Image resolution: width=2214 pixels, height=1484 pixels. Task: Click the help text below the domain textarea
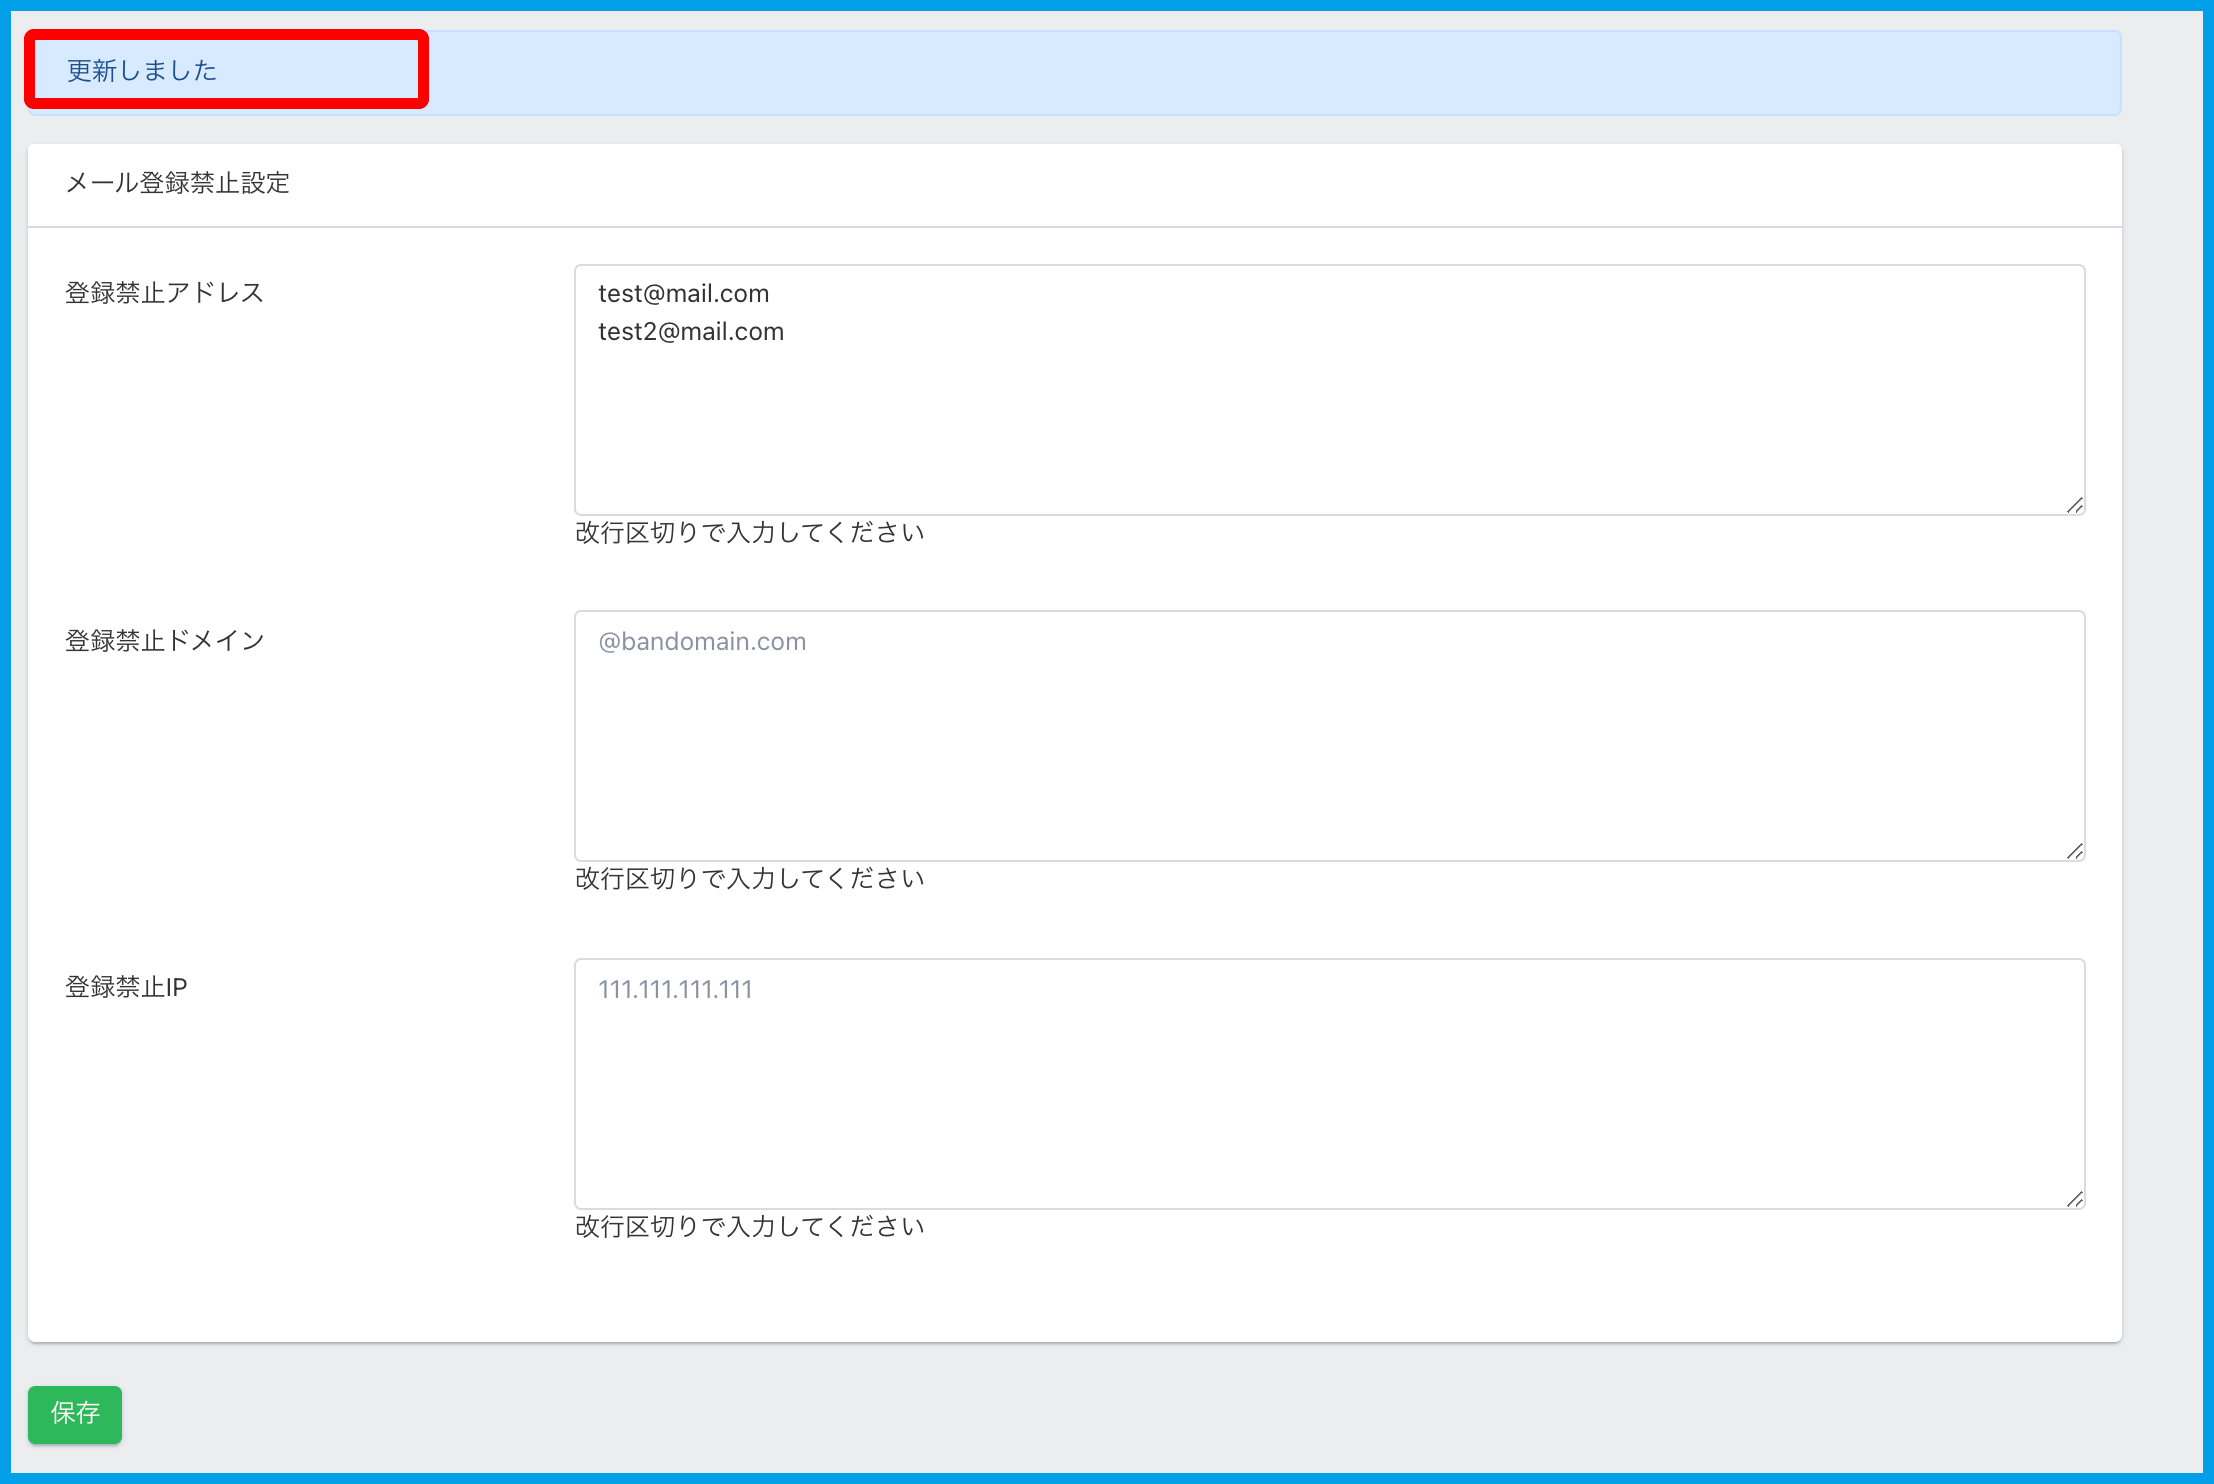coord(750,879)
